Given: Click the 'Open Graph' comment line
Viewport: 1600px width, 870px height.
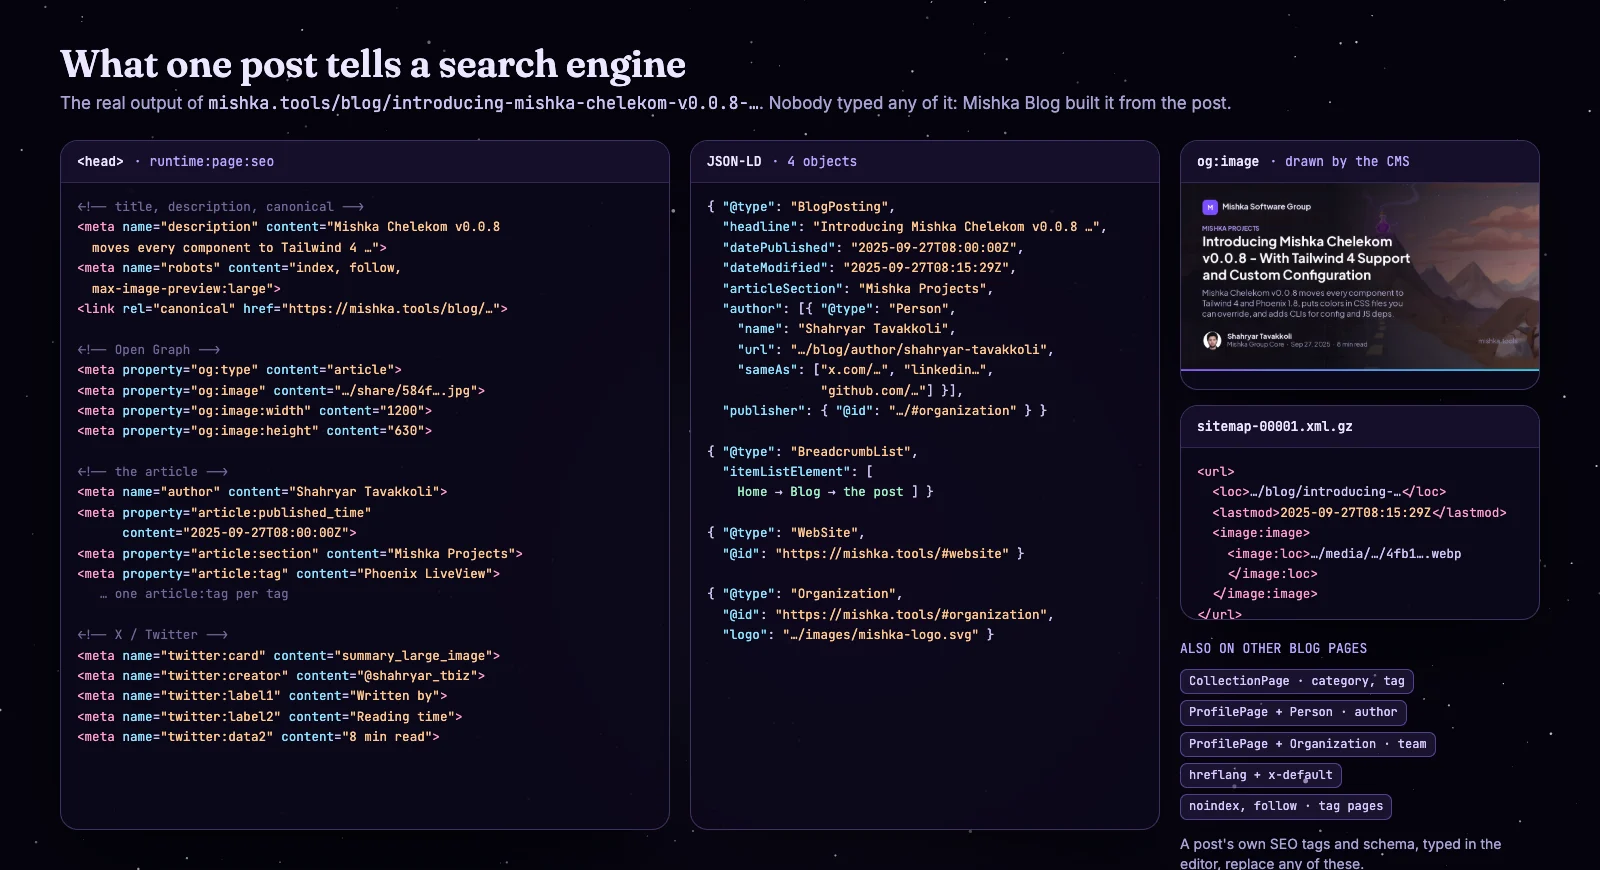Looking at the screenshot, I should (149, 350).
